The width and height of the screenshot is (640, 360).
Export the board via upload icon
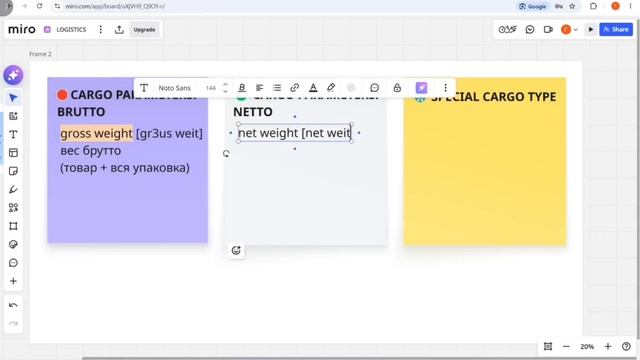119,29
